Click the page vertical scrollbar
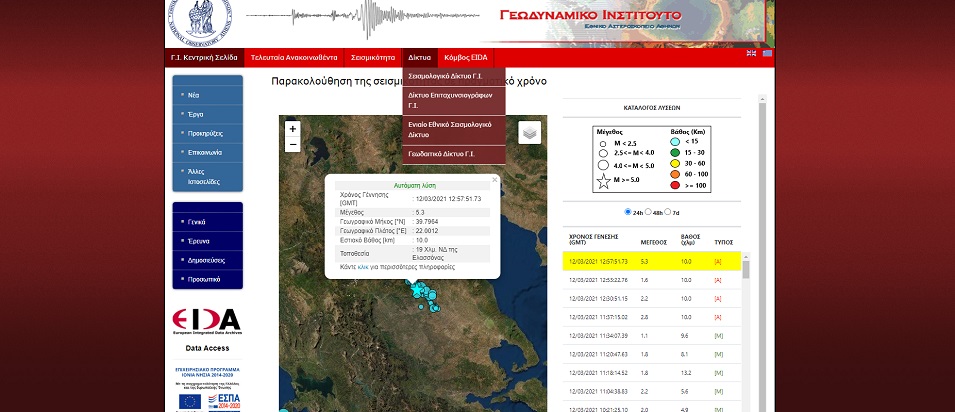The width and height of the screenshot is (955, 412). tap(761, 256)
